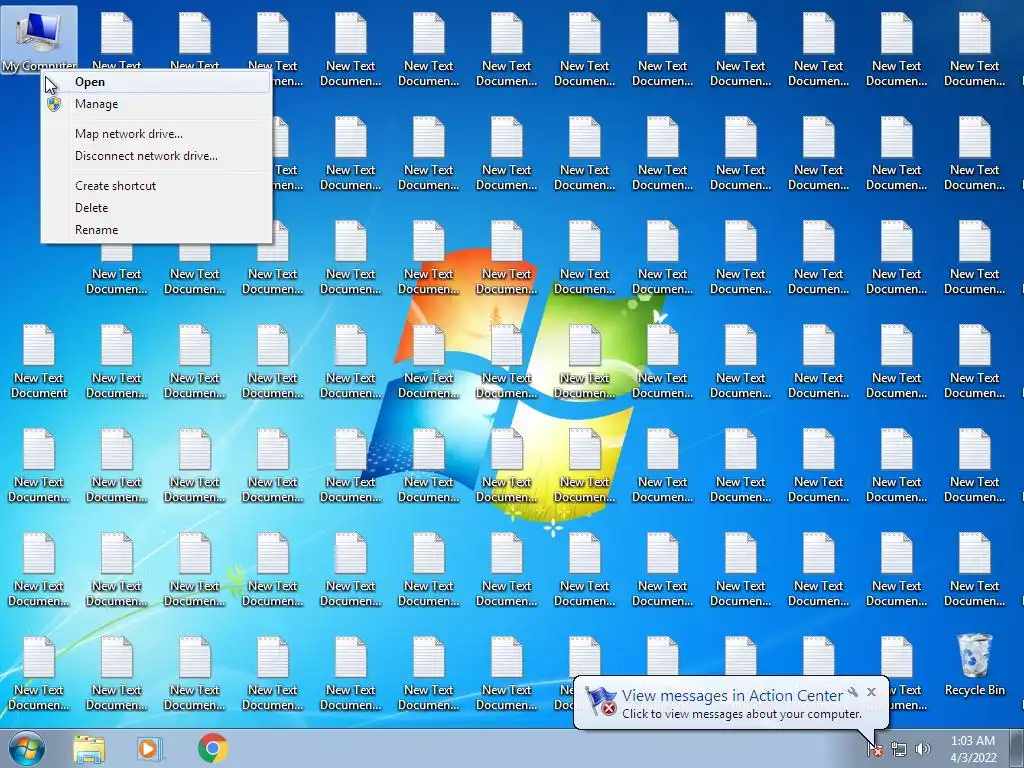Open balloon notification settings wrench icon
Viewport: 1024px width, 768px height.
click(853, 692)
